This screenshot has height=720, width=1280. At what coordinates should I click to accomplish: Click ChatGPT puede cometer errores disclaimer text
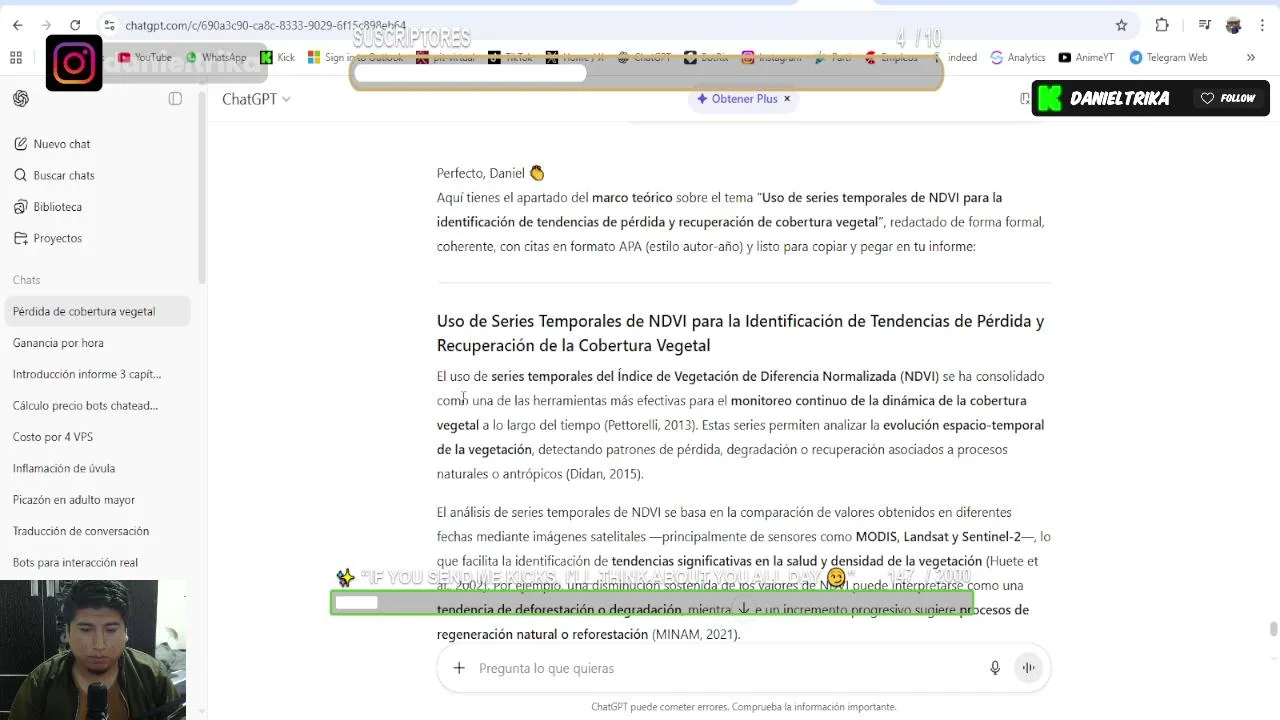click(x=743, y=707)
